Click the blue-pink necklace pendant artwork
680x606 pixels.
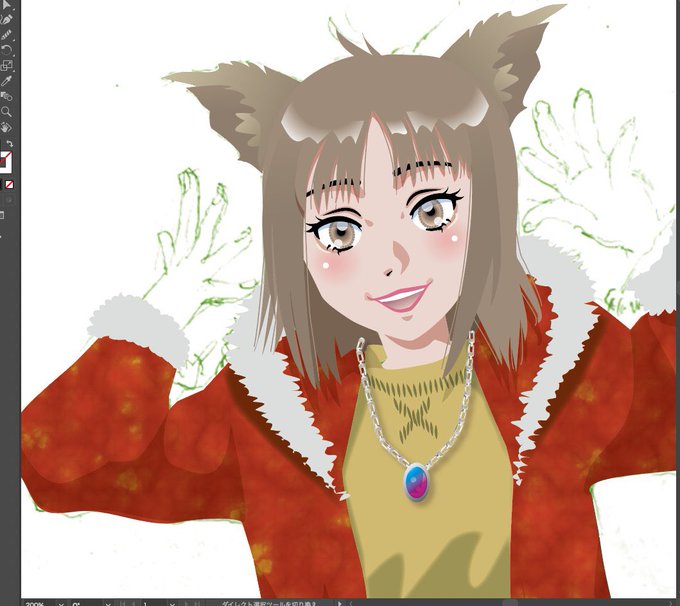click(416, 482)
